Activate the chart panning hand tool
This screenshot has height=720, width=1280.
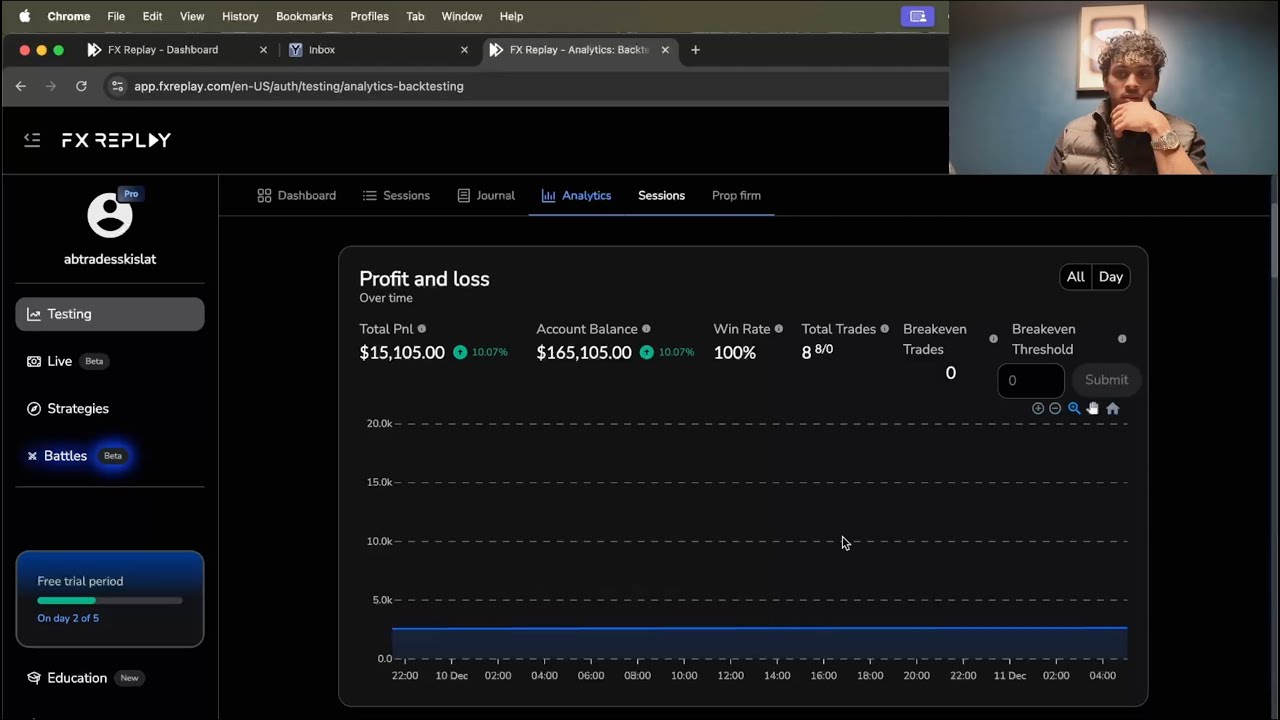click(x=1093, y=408)
